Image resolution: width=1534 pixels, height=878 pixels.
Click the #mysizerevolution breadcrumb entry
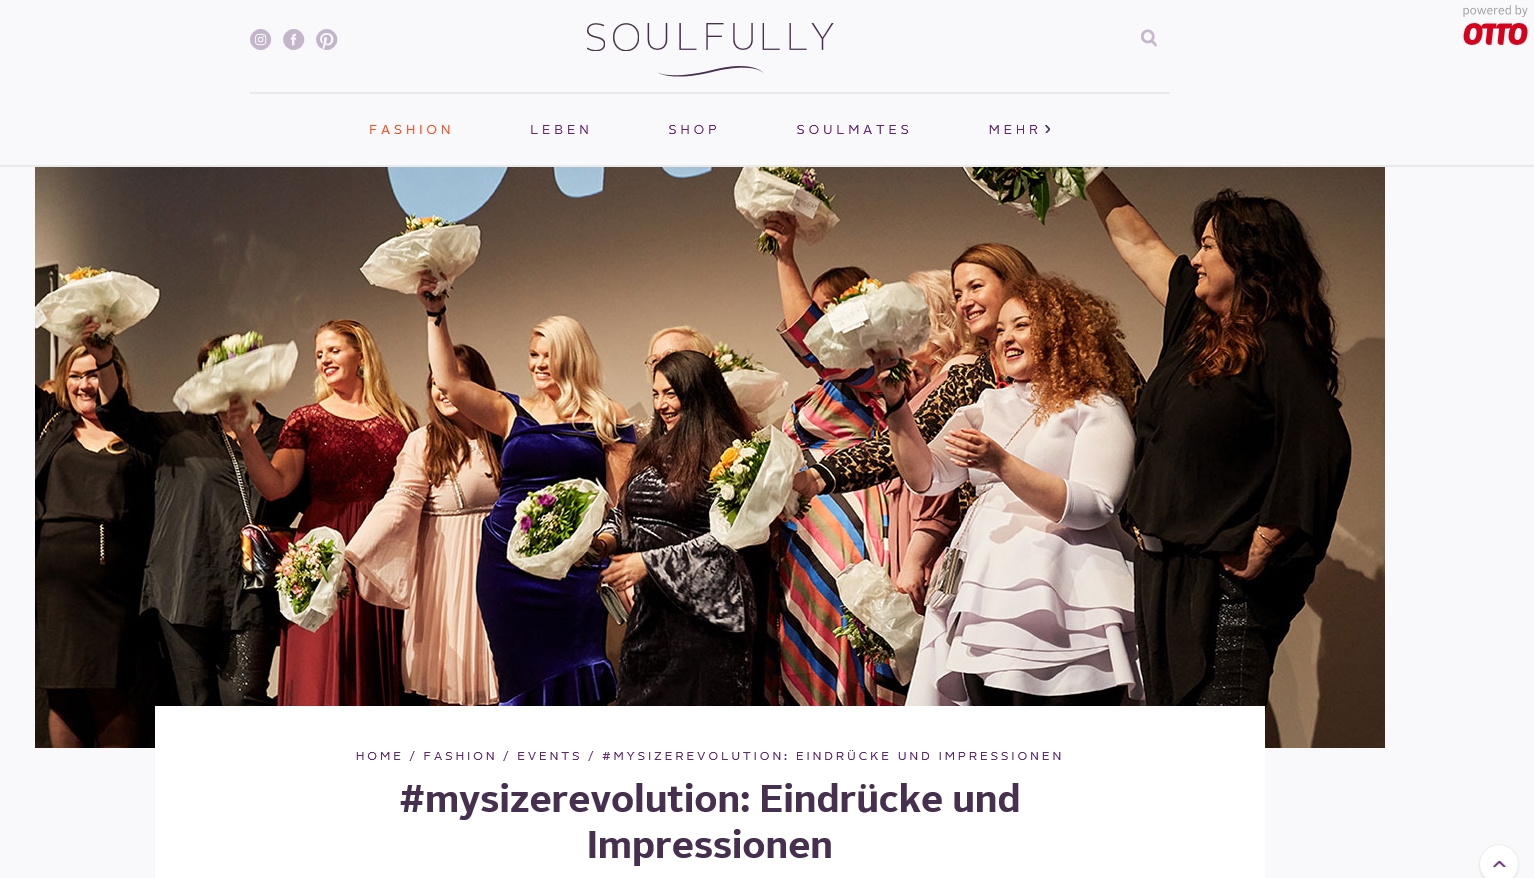[x=833, y=756]
